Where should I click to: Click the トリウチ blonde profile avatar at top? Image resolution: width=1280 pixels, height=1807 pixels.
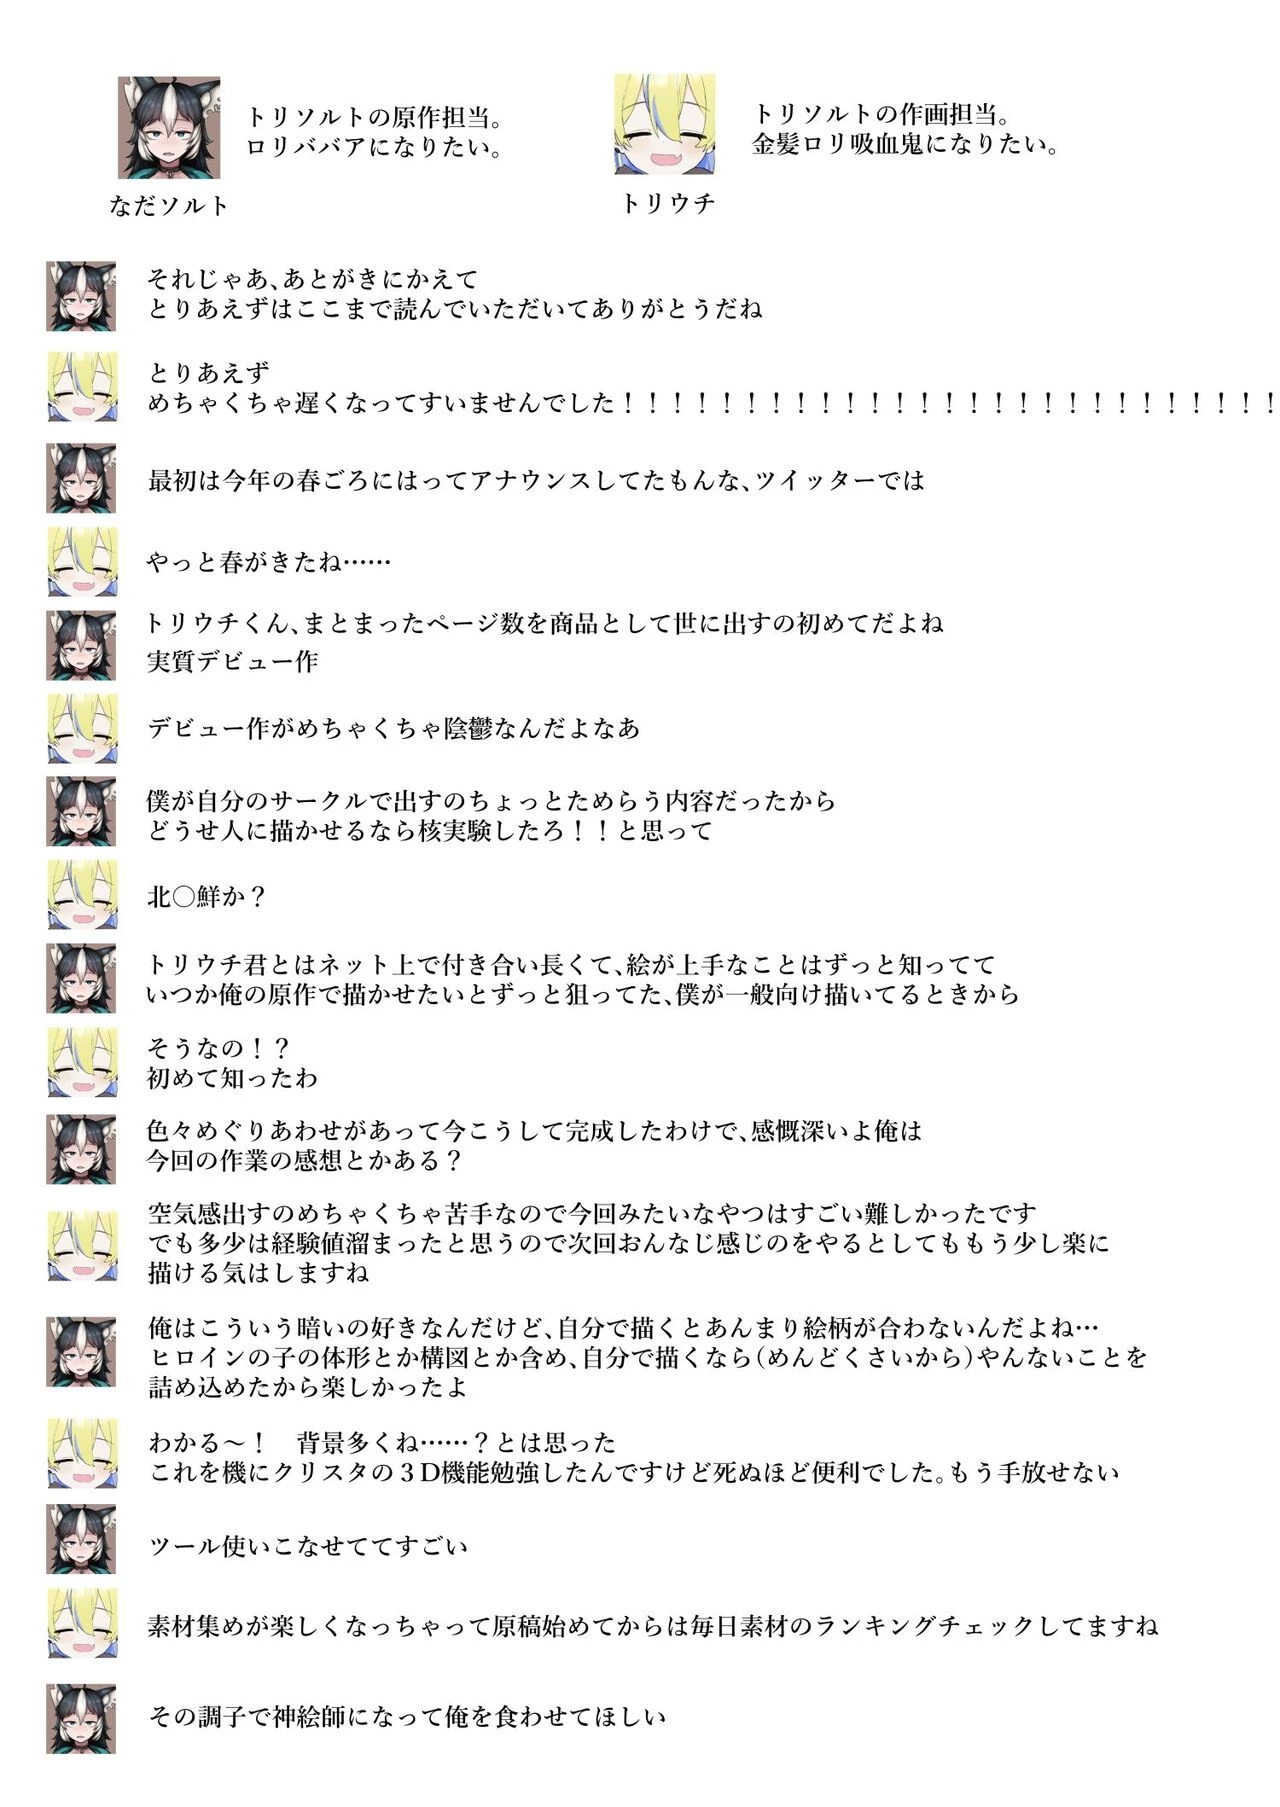[664, 124]
